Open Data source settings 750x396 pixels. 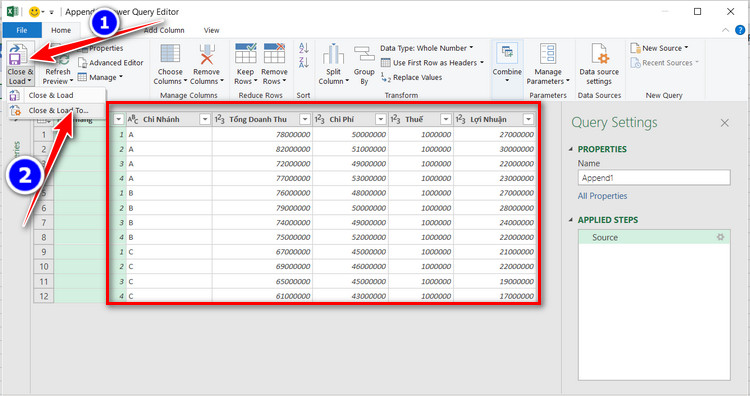click(599, 65)
